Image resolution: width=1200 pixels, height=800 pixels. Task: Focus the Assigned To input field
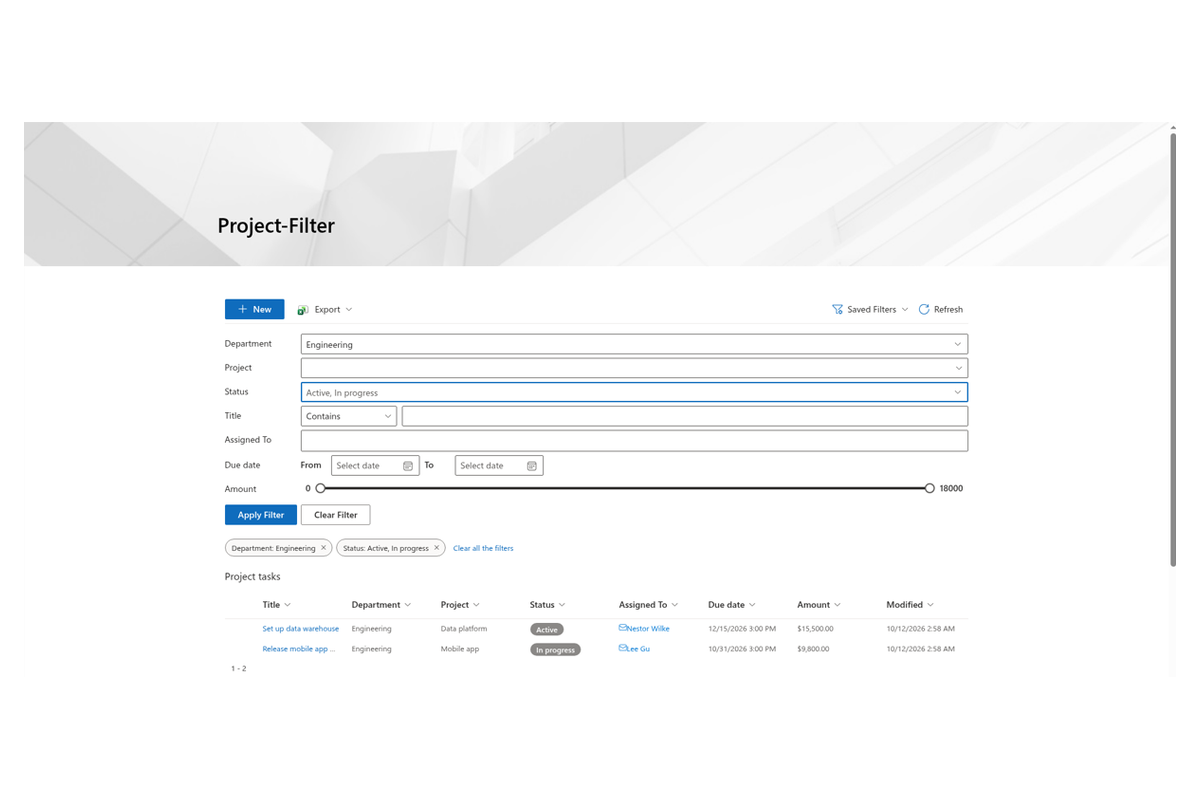click(634, 440)
